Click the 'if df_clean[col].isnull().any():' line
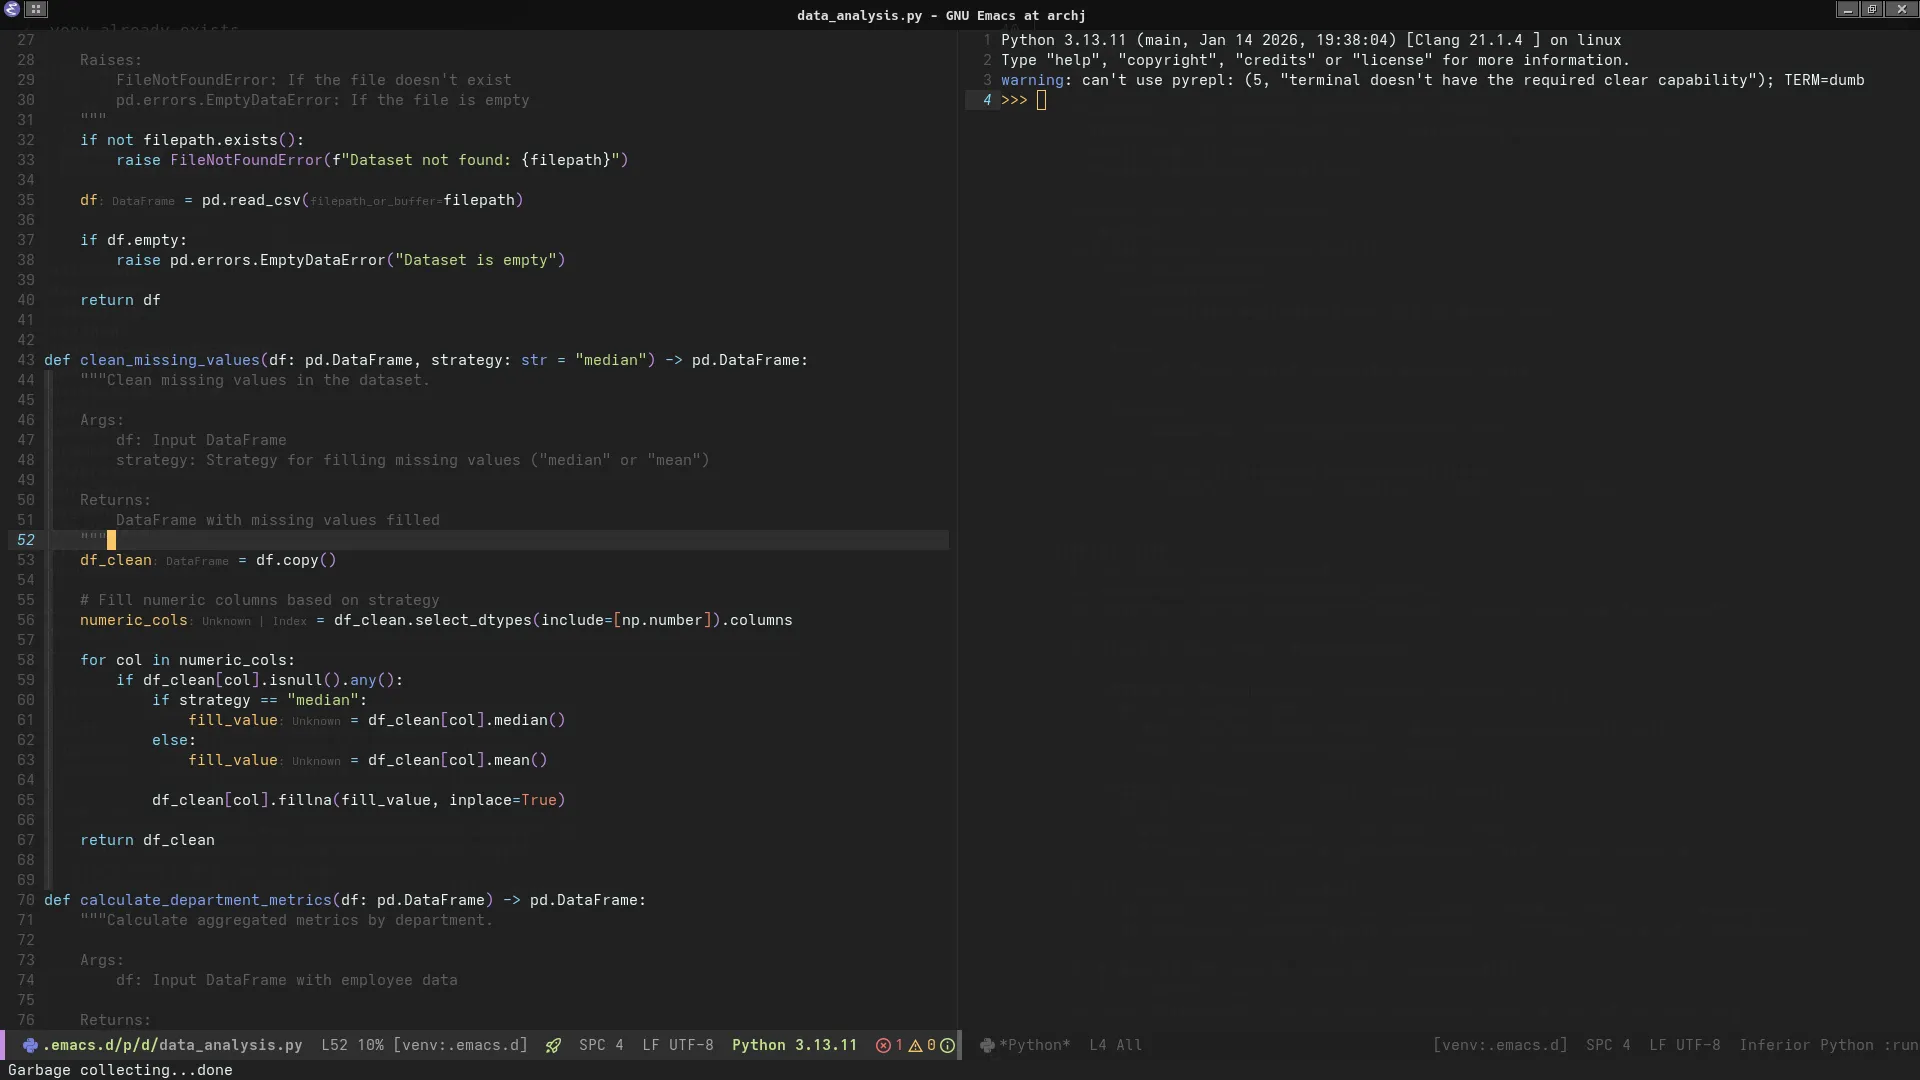The height and width of the screenshot is (1080, 1920). tap(260, 680)
